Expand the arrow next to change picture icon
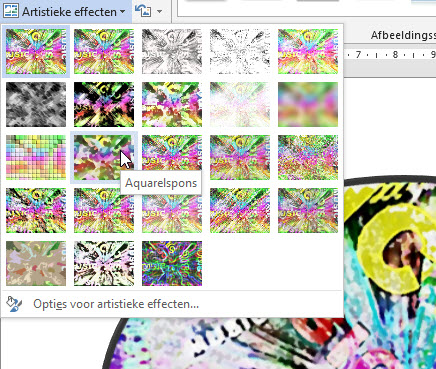The width and height of the screenshot is (436, 369). [160, 12]
